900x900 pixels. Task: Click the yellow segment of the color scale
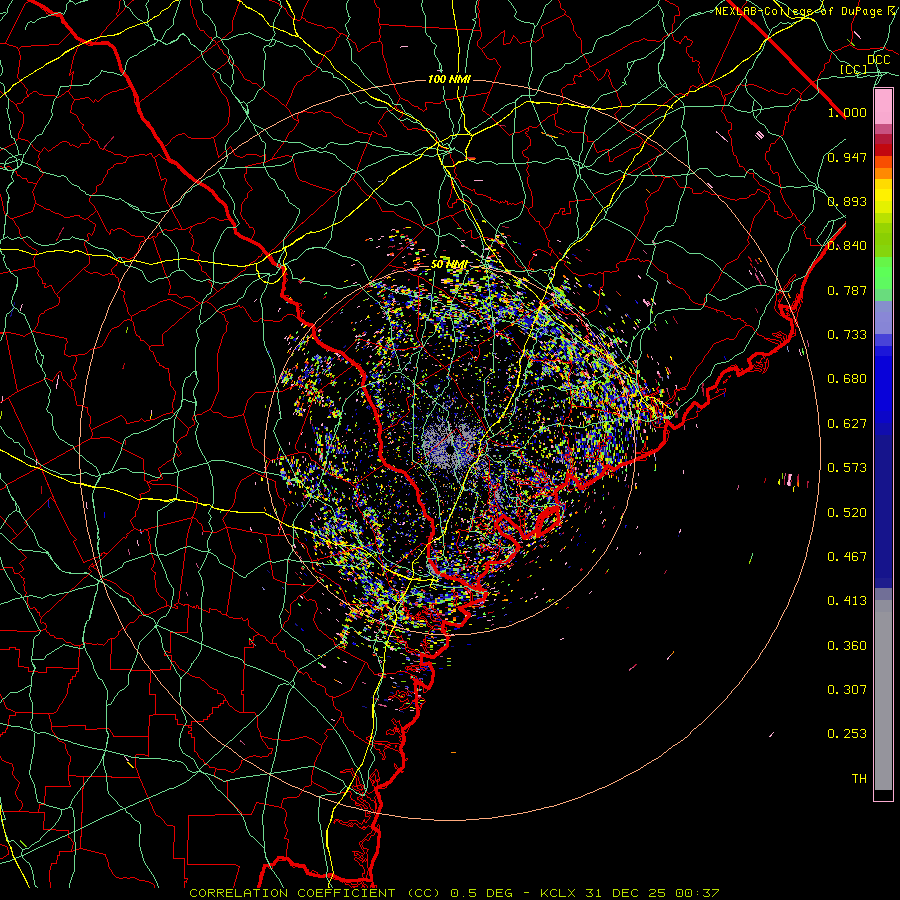pyautogui.click(x=883, y=196)
